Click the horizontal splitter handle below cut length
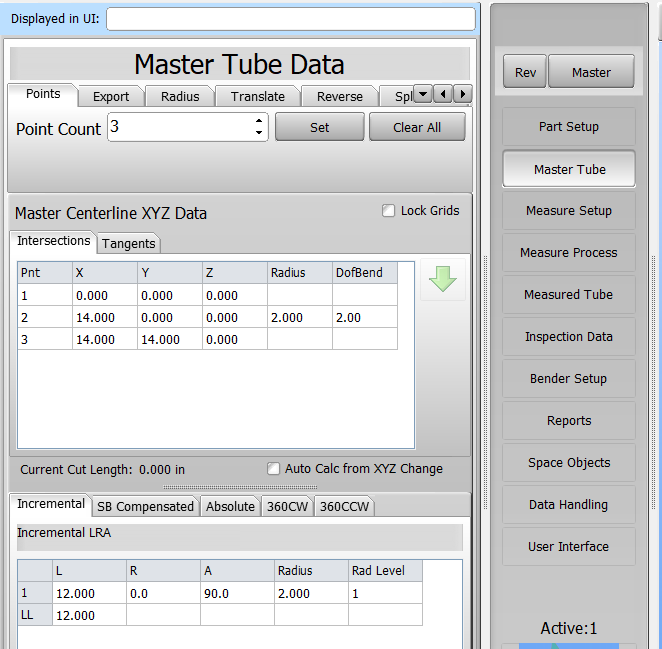 pyautogui.click(x=240, y=487)
